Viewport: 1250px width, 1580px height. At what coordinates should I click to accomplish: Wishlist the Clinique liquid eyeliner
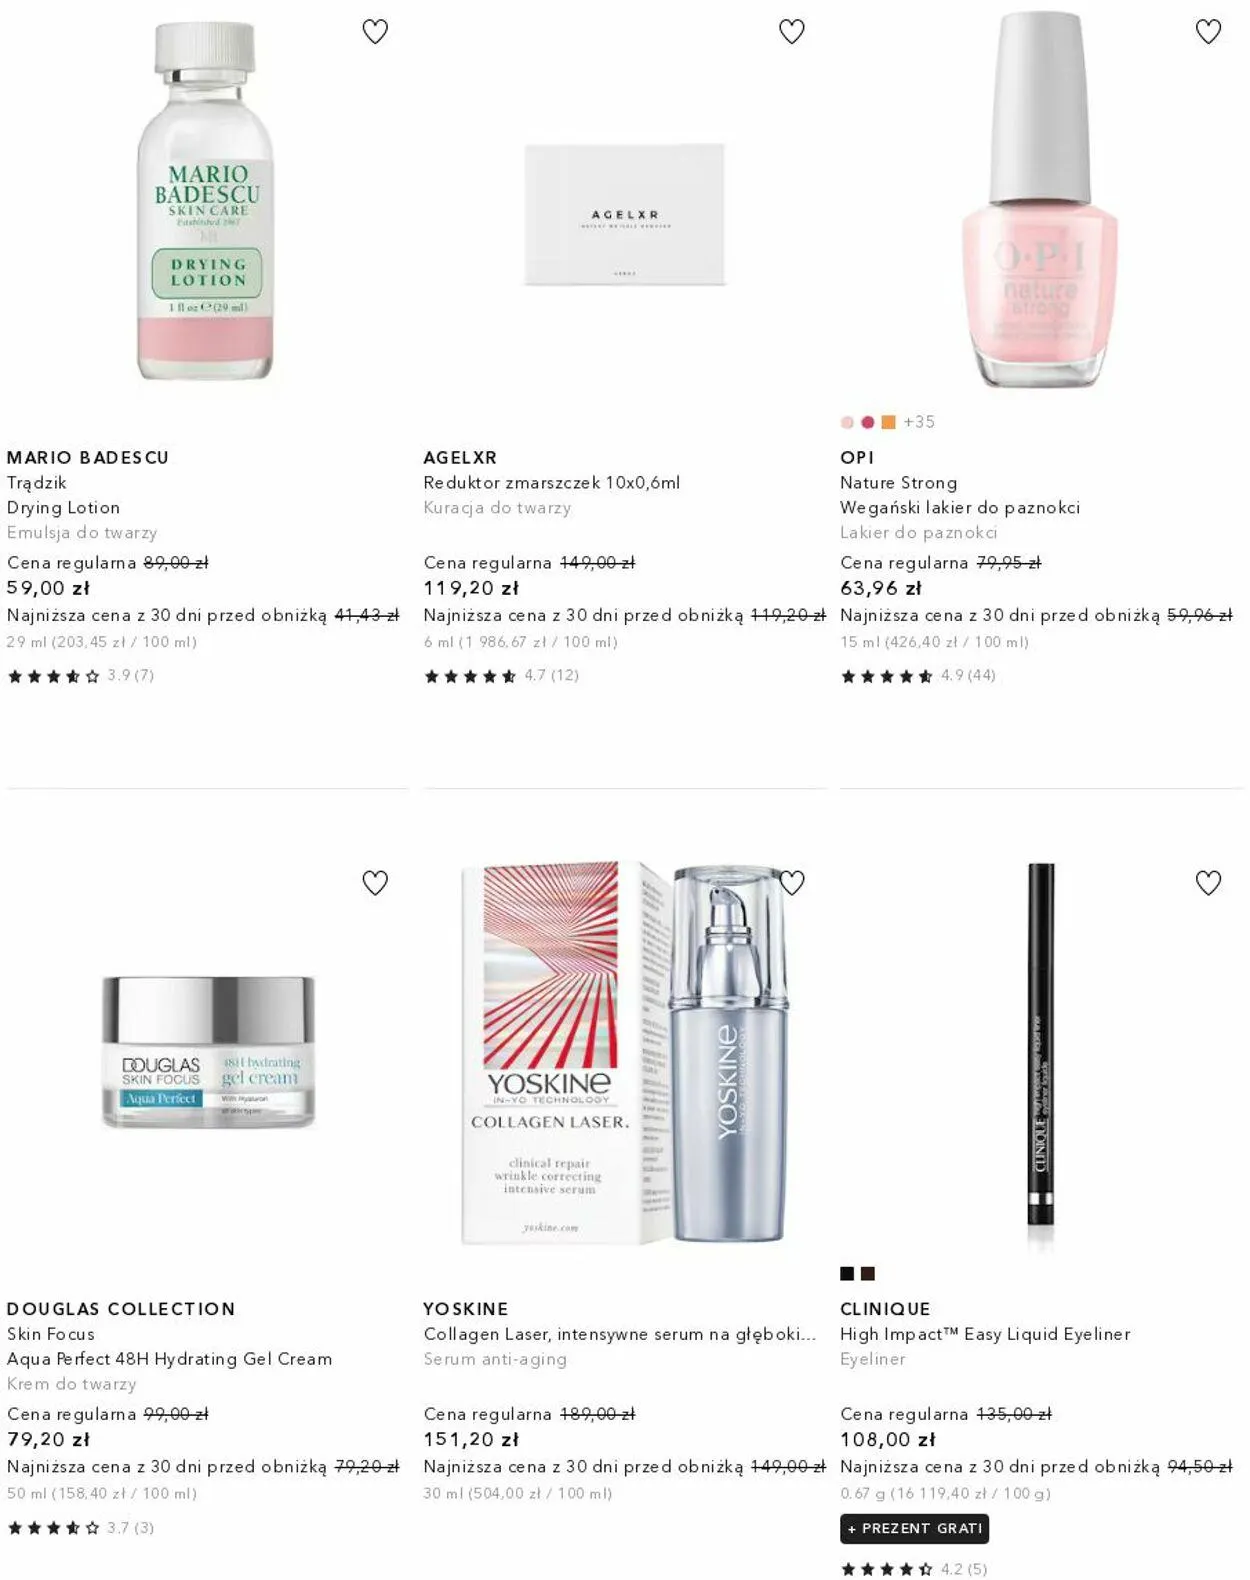1208,883
